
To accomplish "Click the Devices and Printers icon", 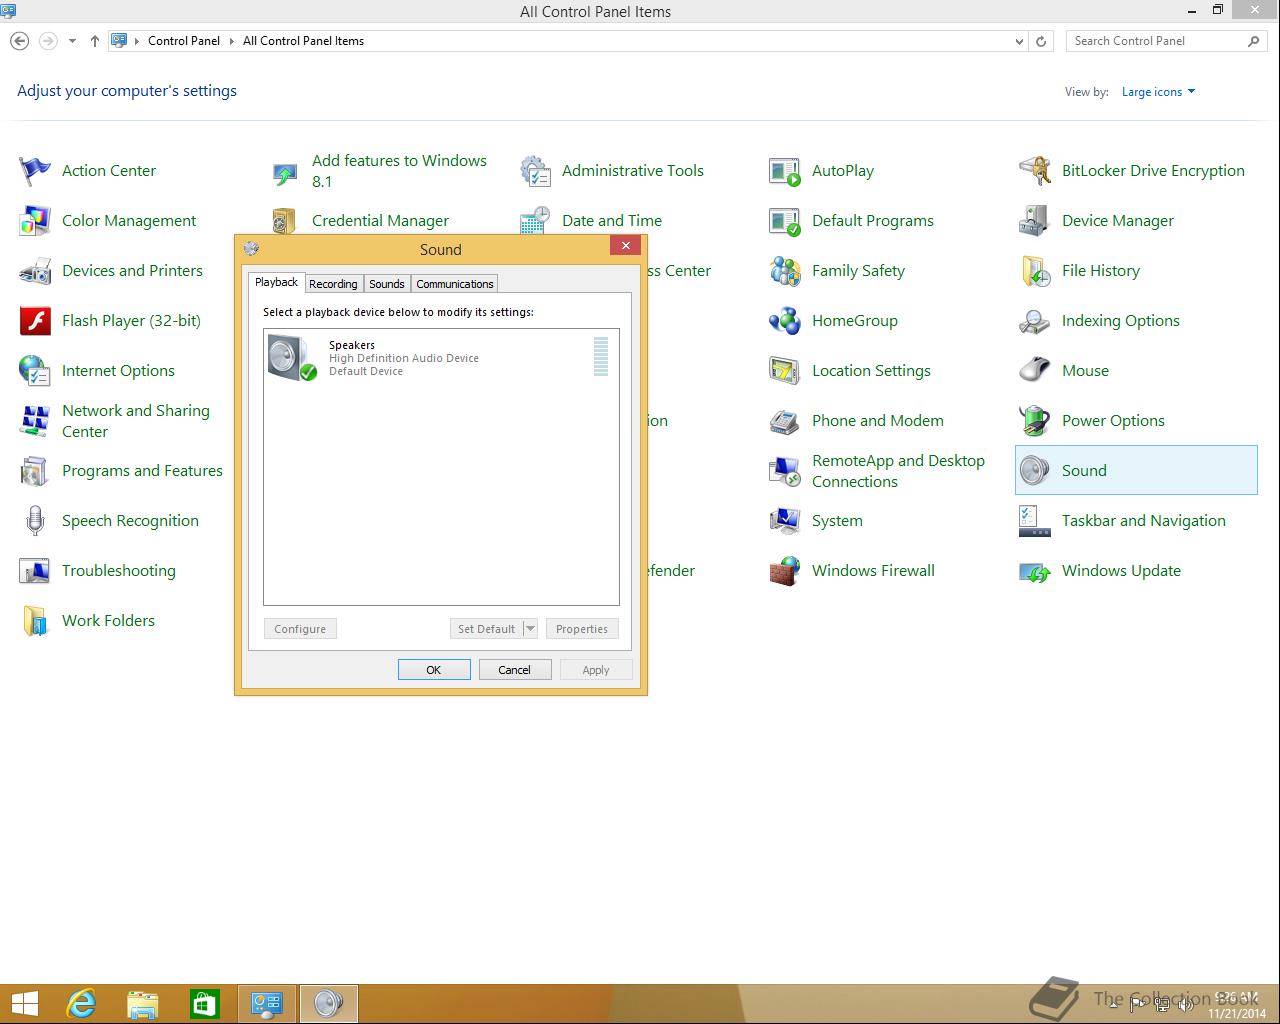I will tap(35, 271).
